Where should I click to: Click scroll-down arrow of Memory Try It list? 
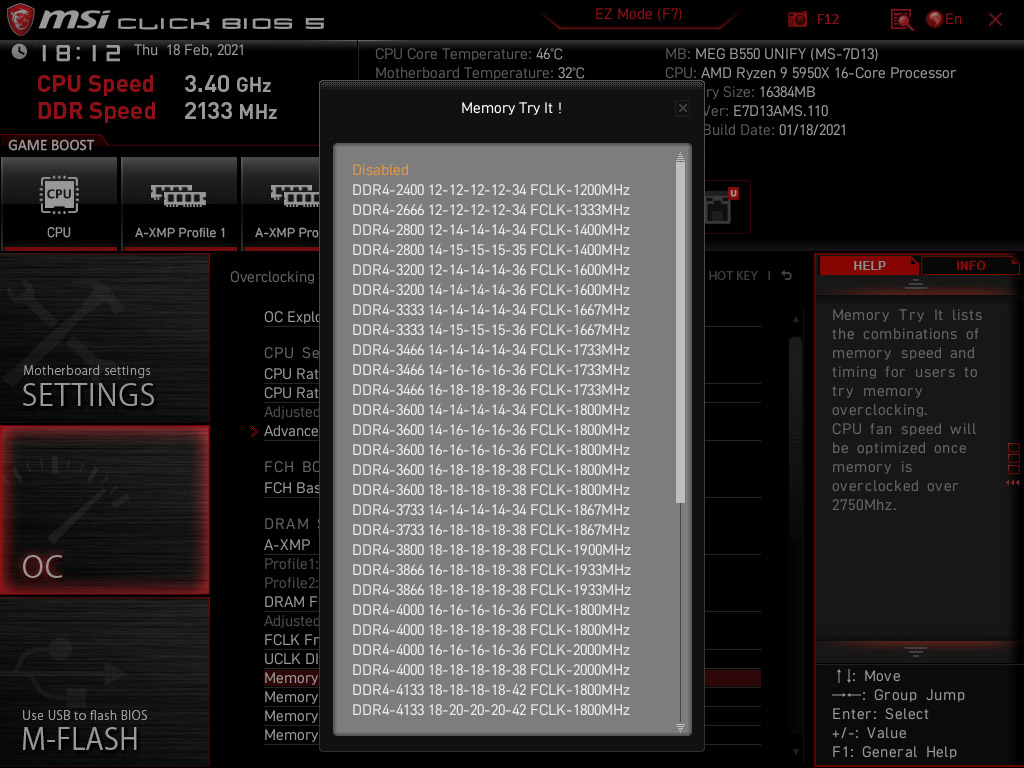tap(680, 728)
